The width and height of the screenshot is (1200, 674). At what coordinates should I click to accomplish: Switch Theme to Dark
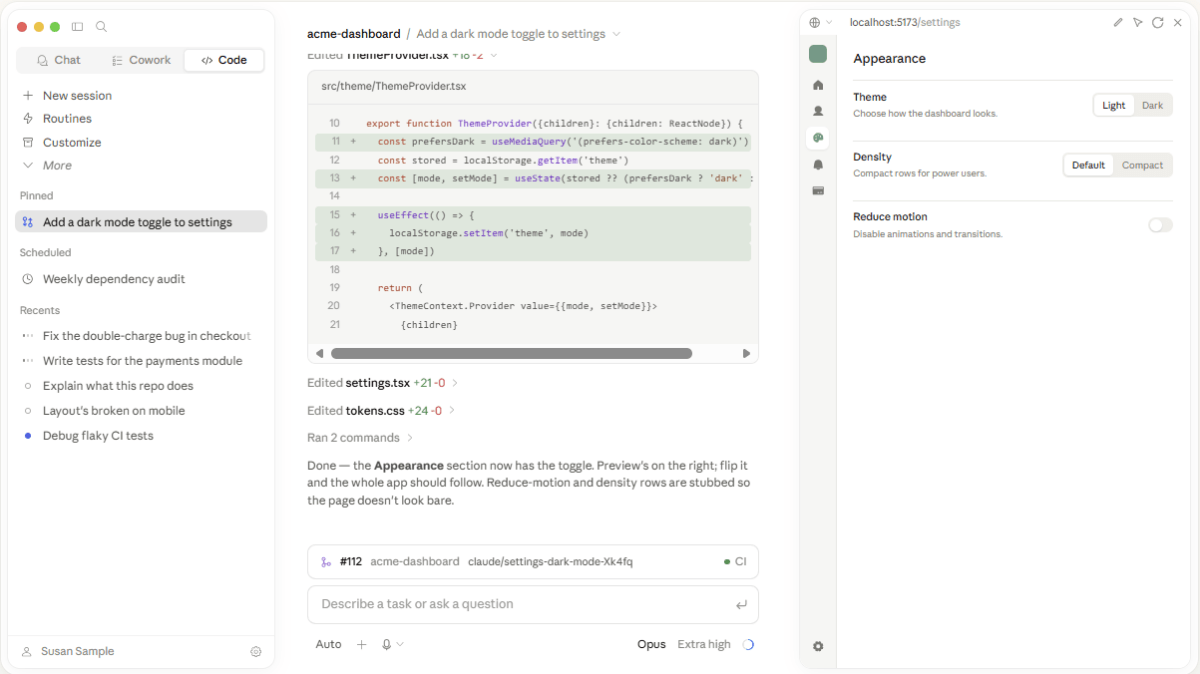coord(1153,105)
